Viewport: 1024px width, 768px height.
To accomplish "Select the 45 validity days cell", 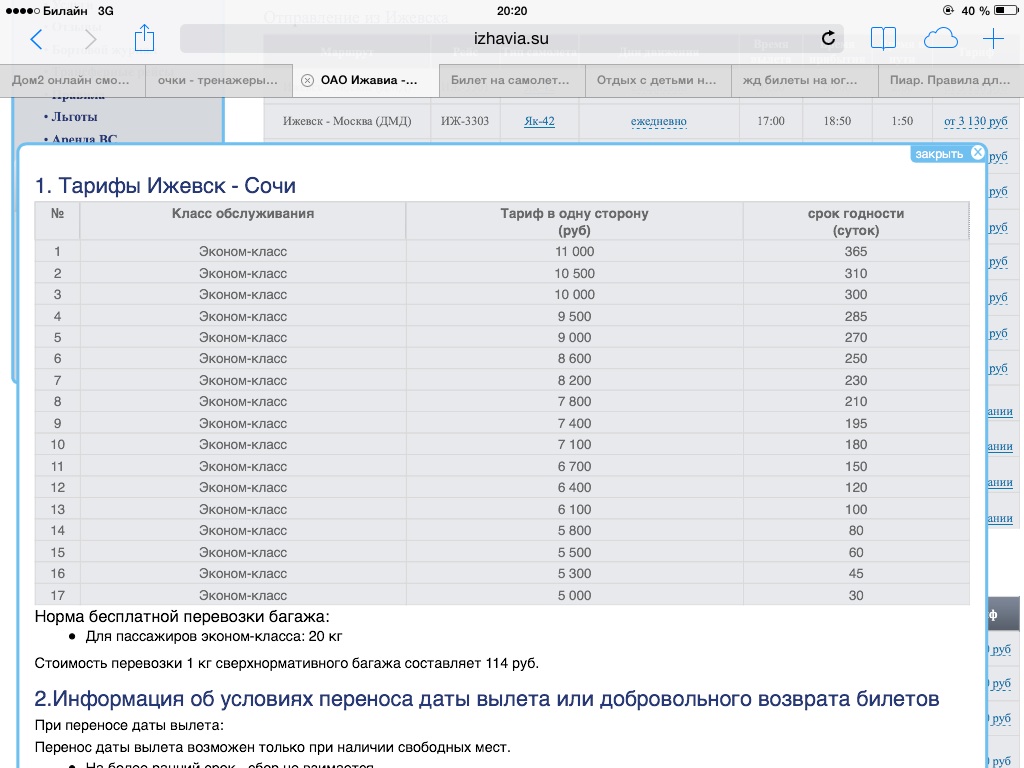I will (856, 573).
